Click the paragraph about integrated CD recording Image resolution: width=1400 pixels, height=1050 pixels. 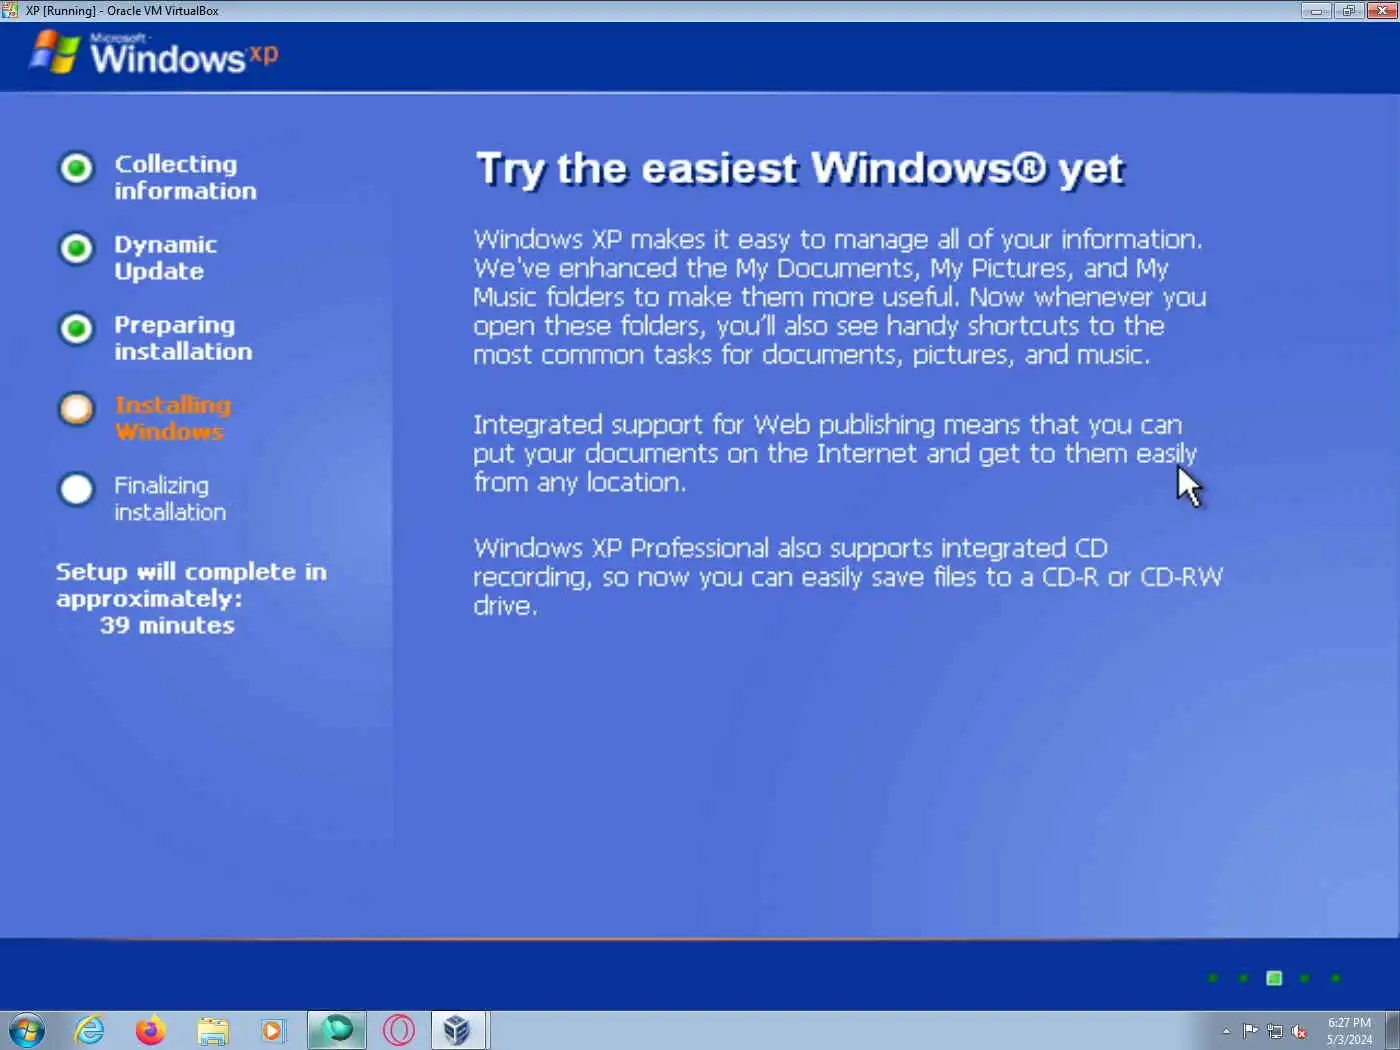pos(848,576)
